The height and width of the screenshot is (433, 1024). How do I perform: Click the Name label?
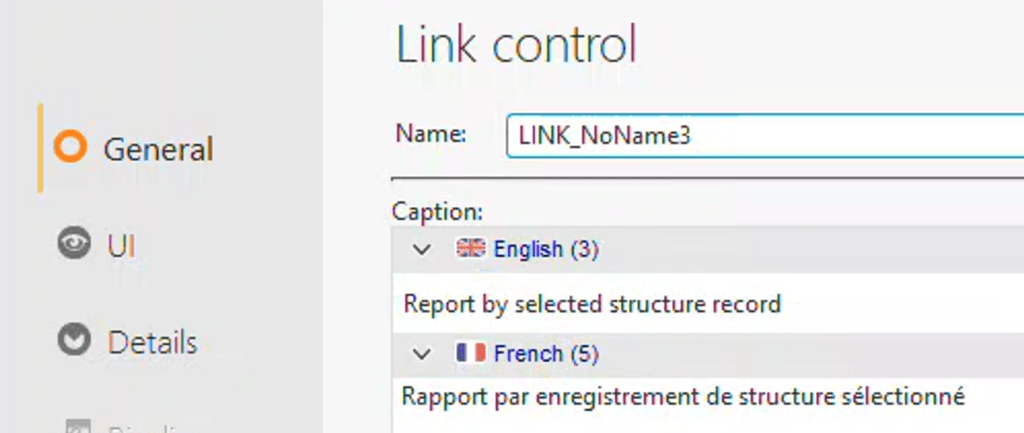[x=431, y=134]
